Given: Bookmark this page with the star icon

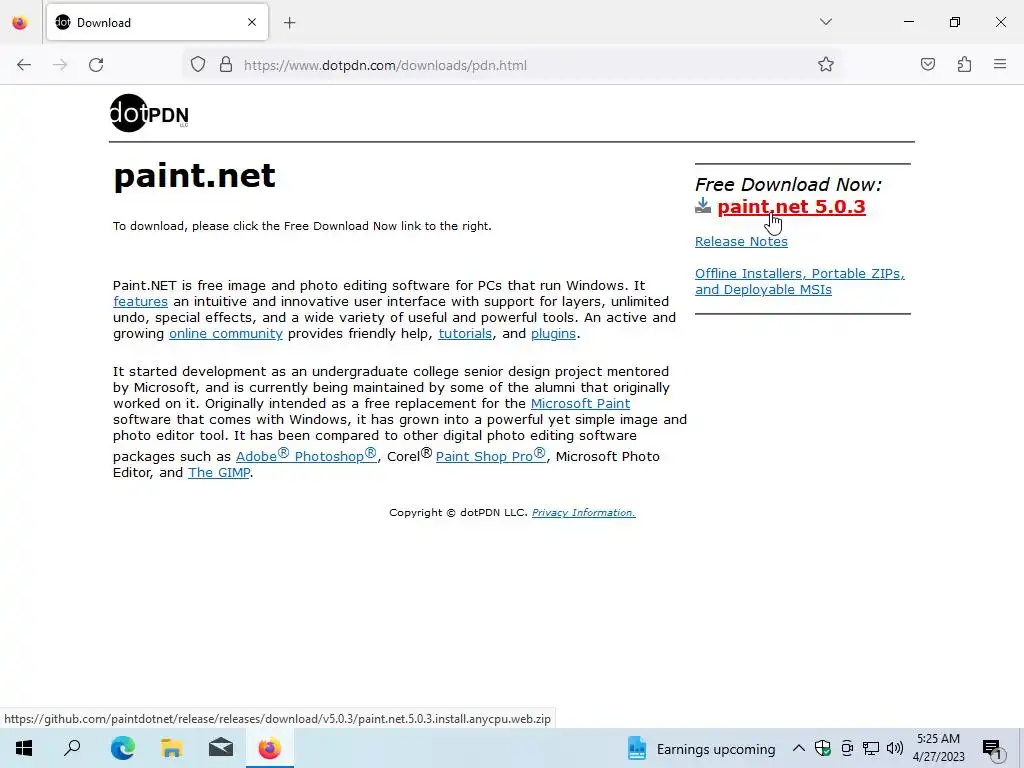Looking at the screenshot, I should [x=825, y=64].
